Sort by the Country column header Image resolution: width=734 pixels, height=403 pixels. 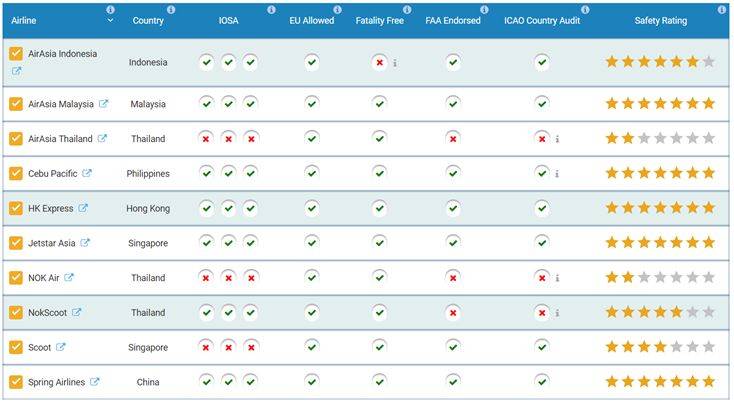(x=148, y=20)
